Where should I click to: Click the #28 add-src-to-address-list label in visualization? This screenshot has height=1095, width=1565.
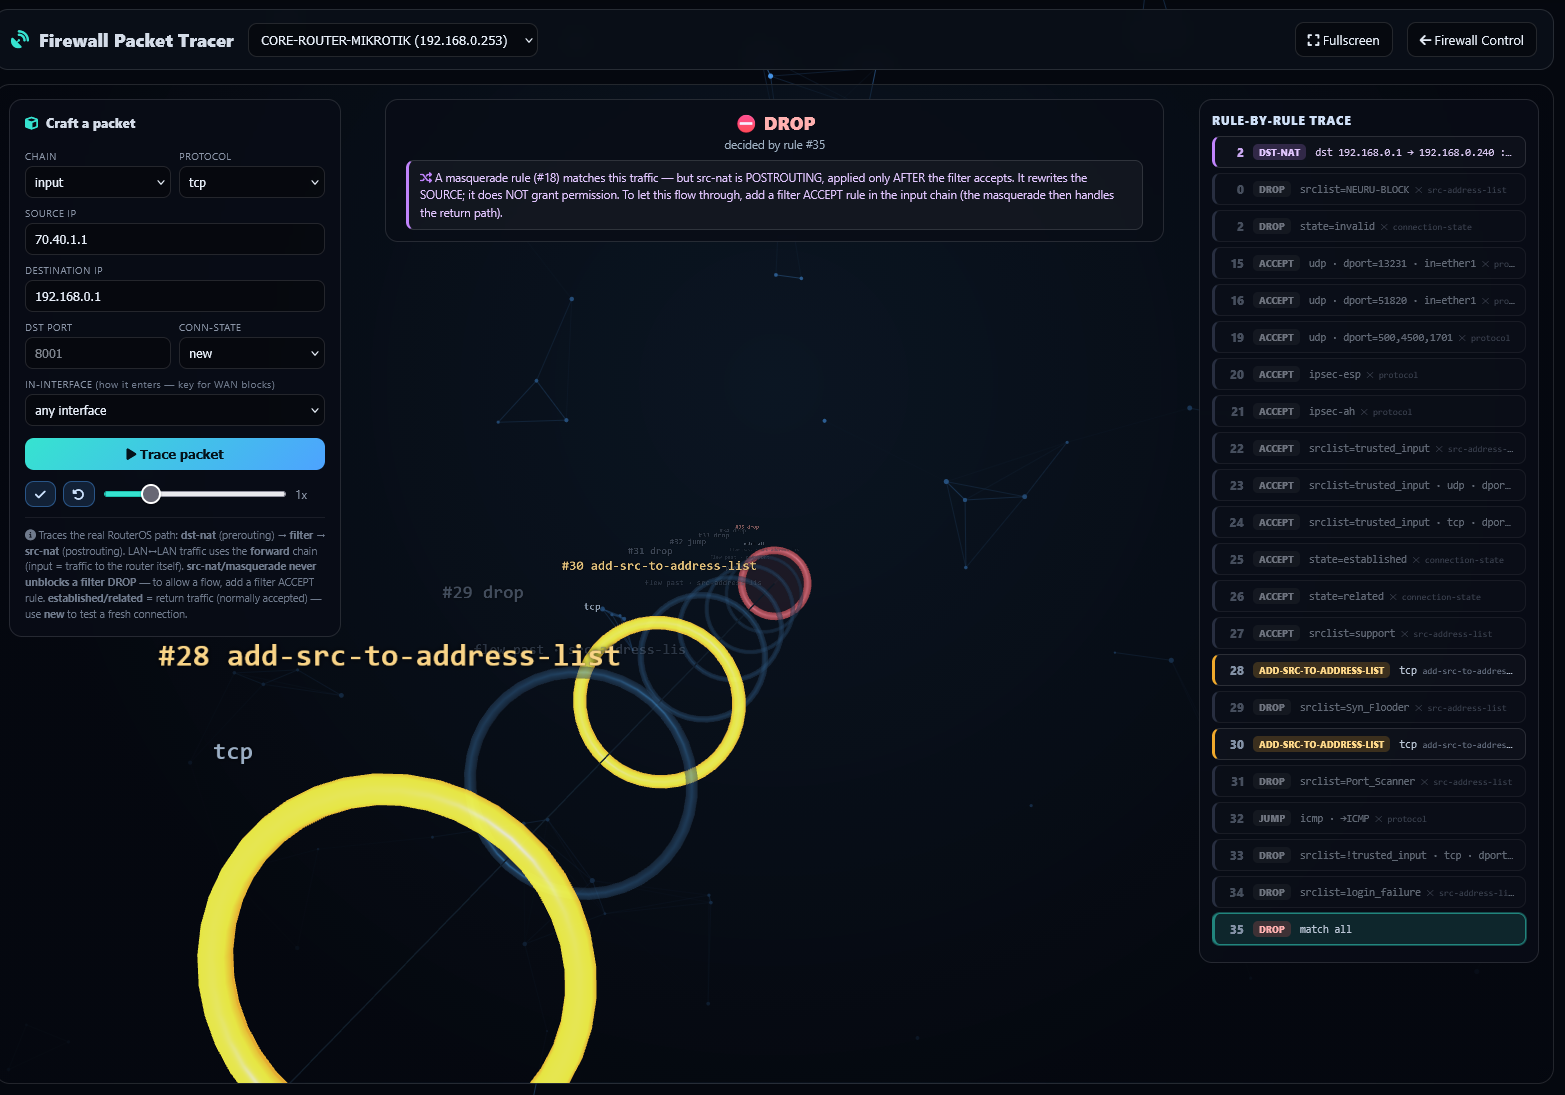389,656
